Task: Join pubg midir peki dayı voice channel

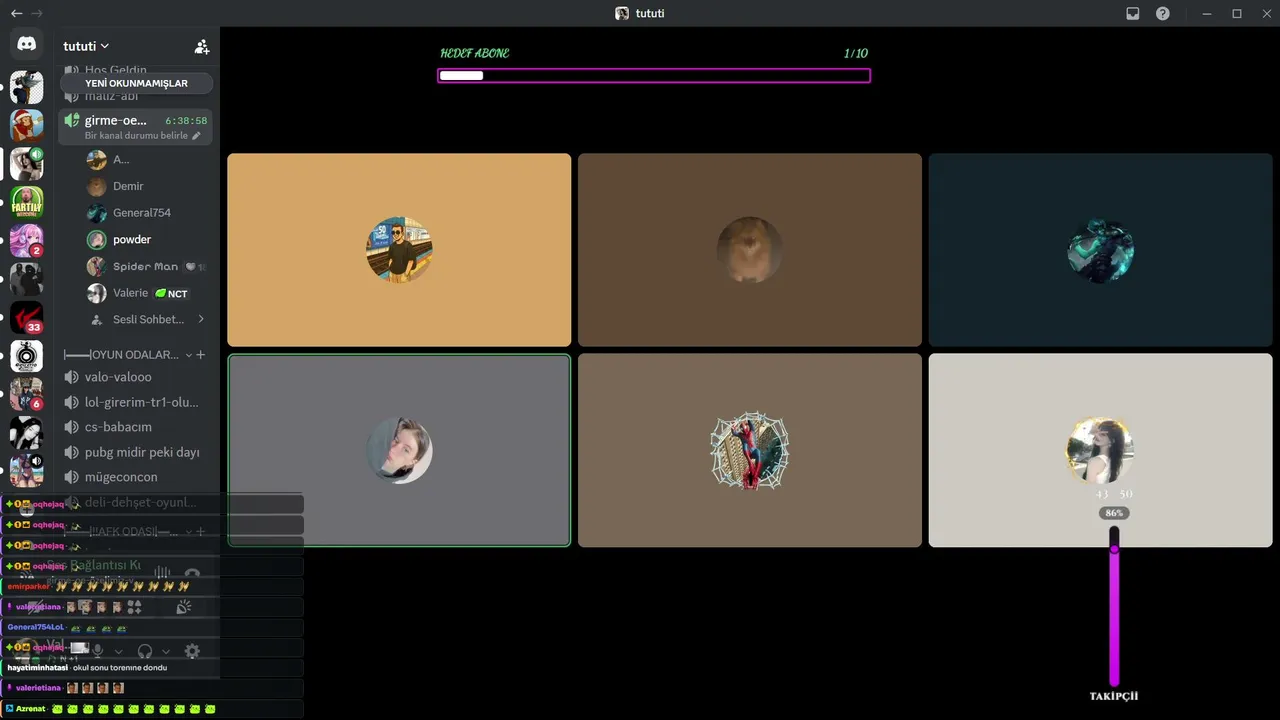Action: click(x=136, y=452)
